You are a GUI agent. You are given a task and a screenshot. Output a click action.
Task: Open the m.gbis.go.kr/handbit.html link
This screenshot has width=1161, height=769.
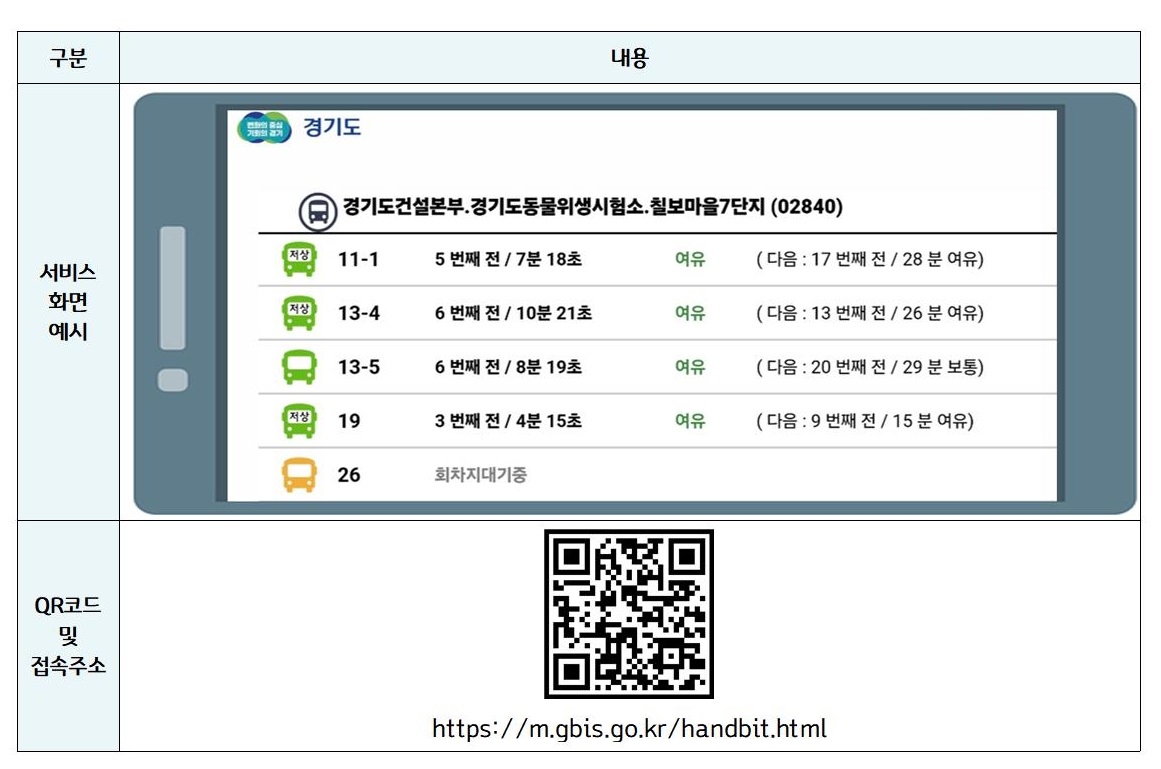(629, 728)
